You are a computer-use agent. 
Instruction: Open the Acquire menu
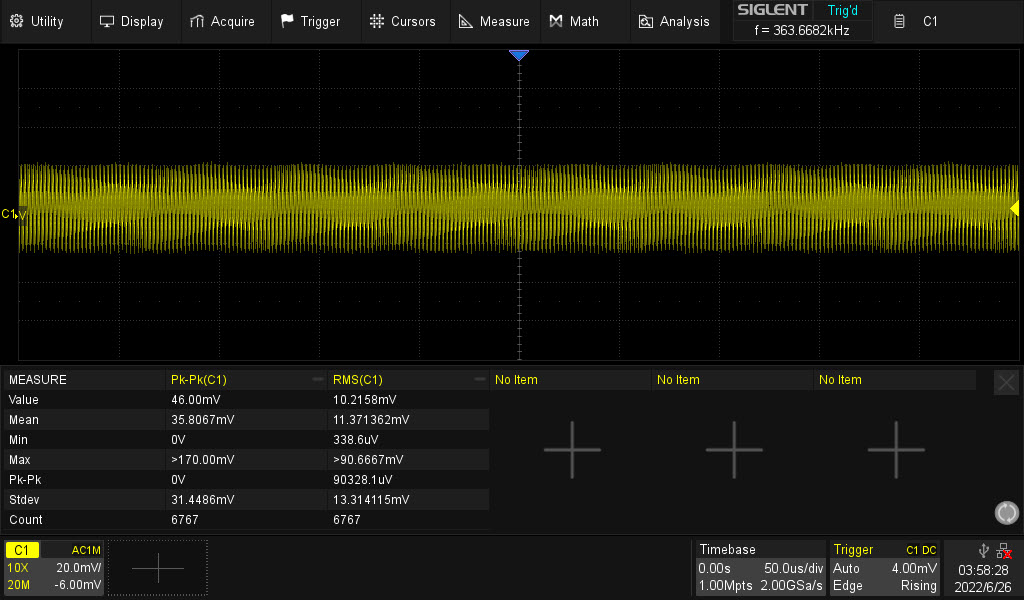tap(222, 21)
